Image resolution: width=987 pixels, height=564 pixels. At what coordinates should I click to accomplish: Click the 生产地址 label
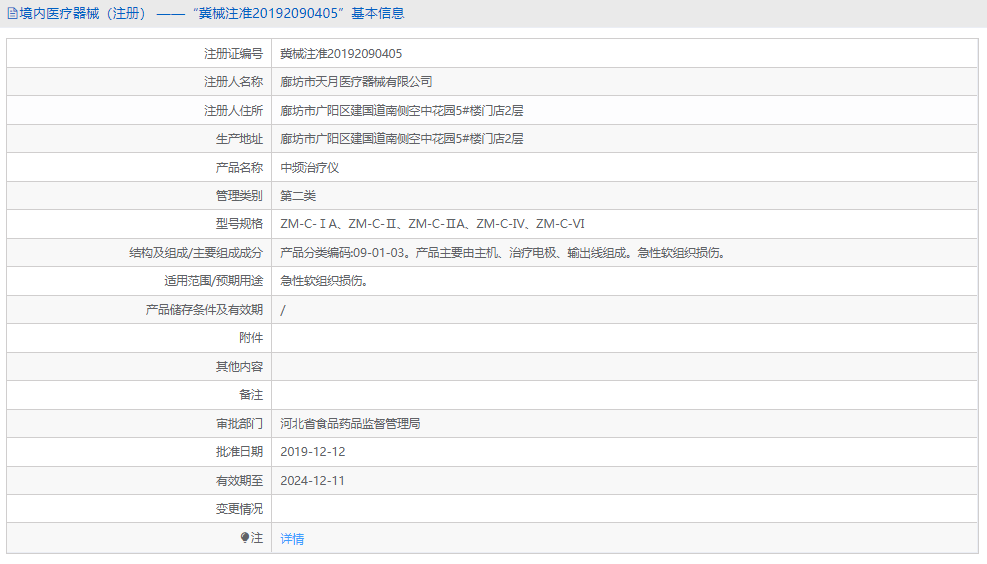click(239, 138)
